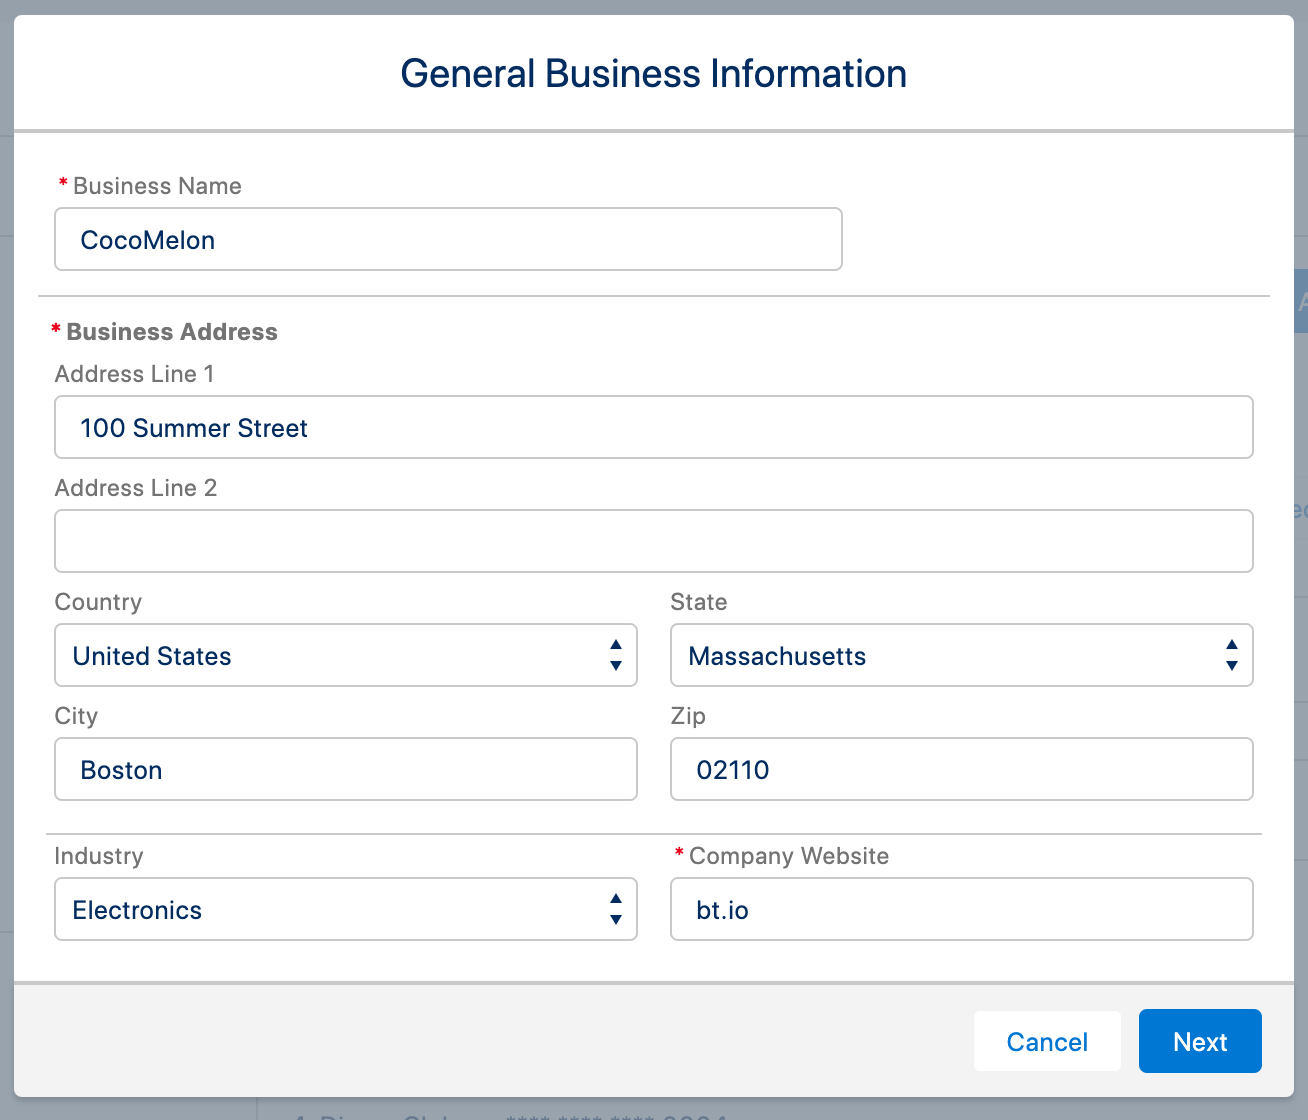Click the Zip field with 02110

tap(961, 769)
